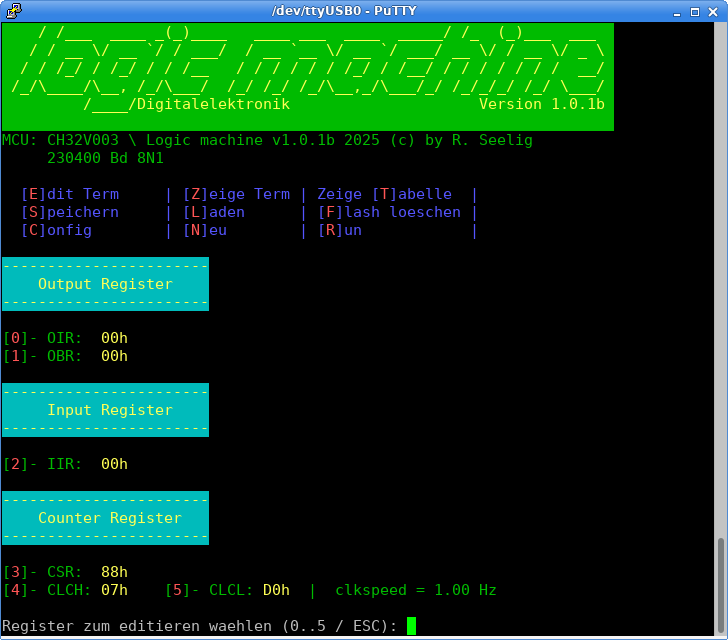Click the OIR register value 00h

pos(114,338)
